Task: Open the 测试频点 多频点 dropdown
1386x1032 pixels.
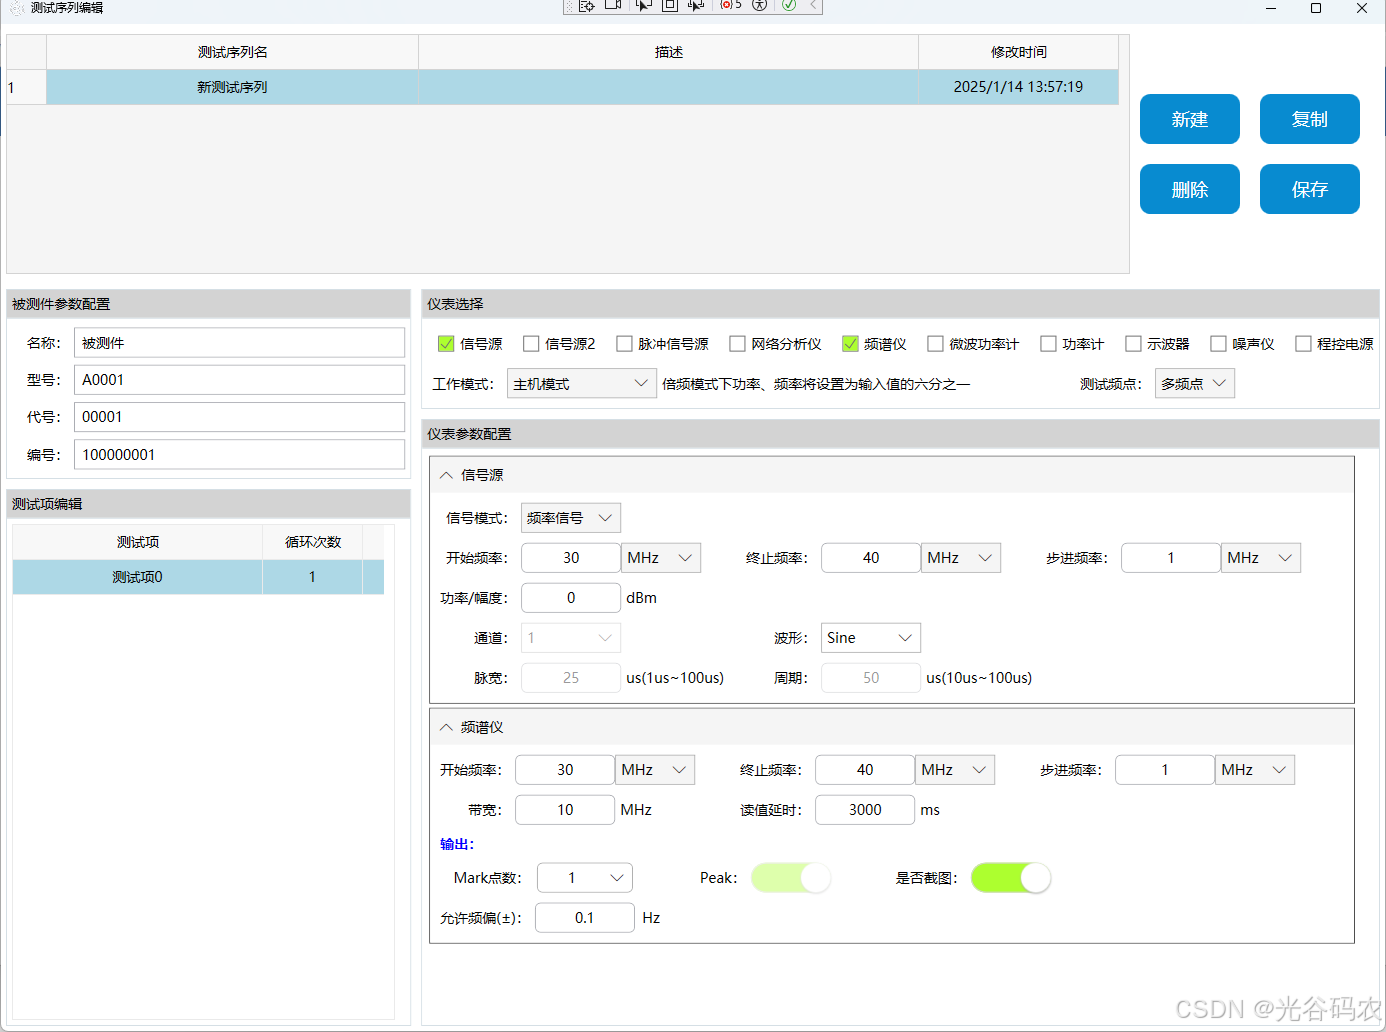Action: coord(1195,384)
